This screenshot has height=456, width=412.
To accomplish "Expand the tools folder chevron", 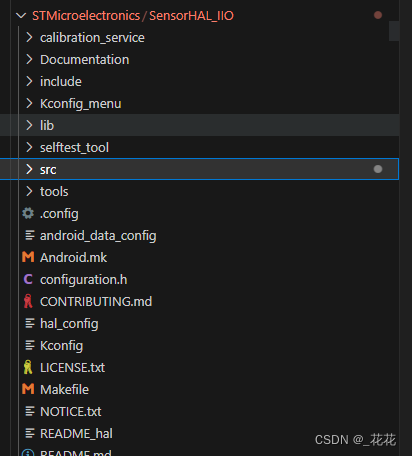I will 29,191.
